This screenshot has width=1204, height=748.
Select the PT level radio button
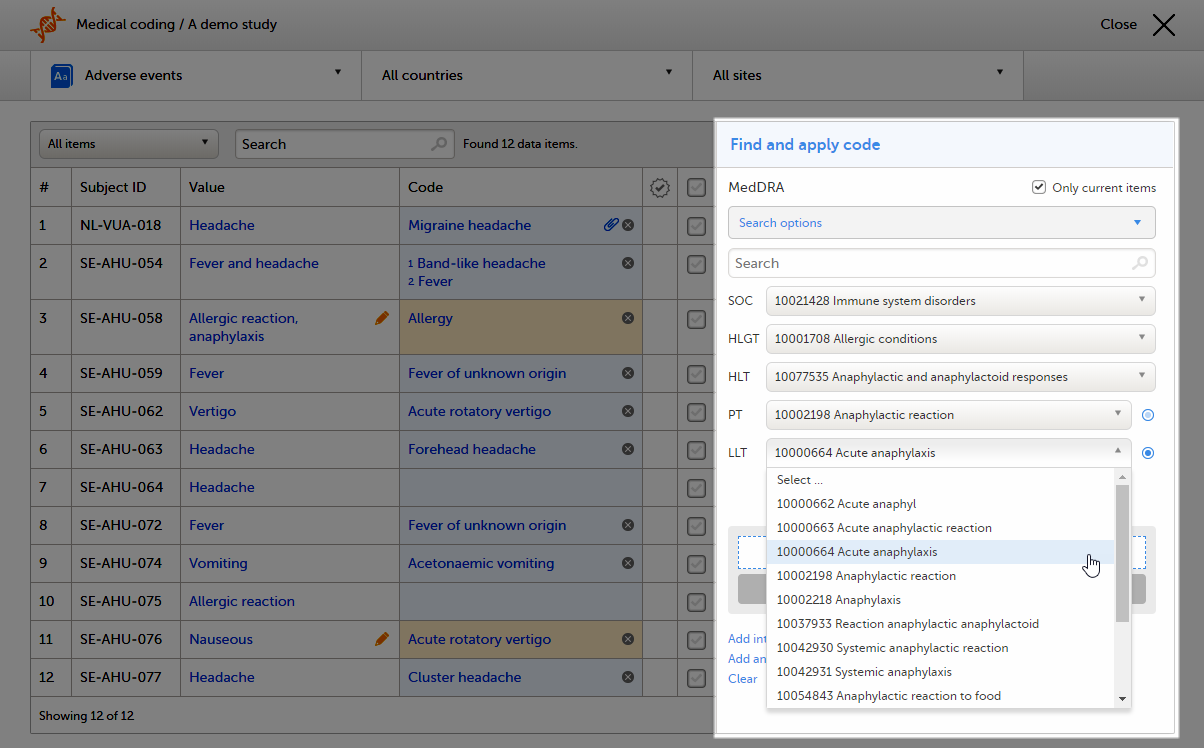click(1148, 415)
